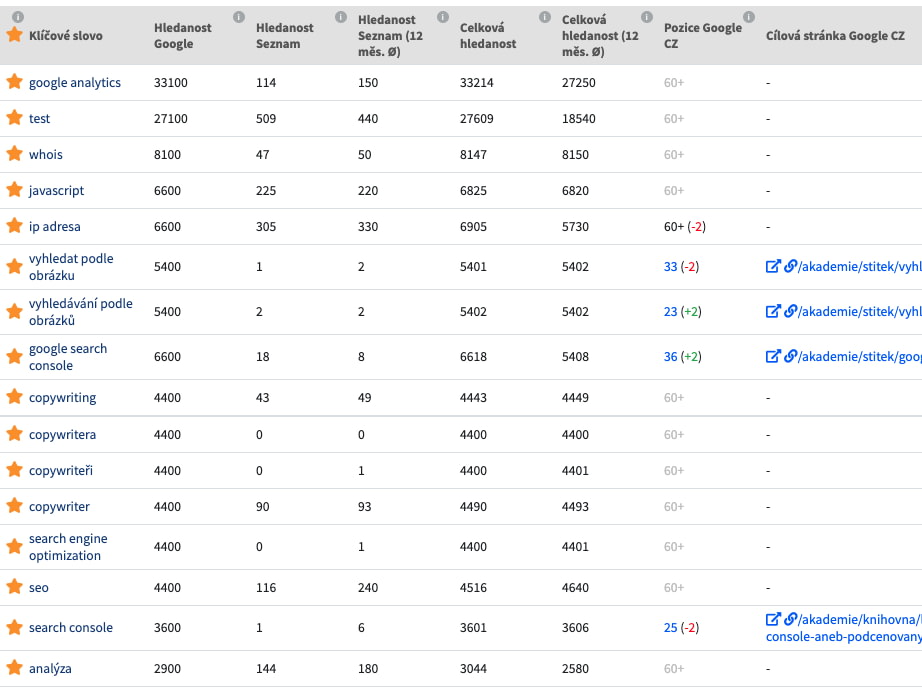Open external link icon in vyhledávání podle obrázků row

coord(773,311)
